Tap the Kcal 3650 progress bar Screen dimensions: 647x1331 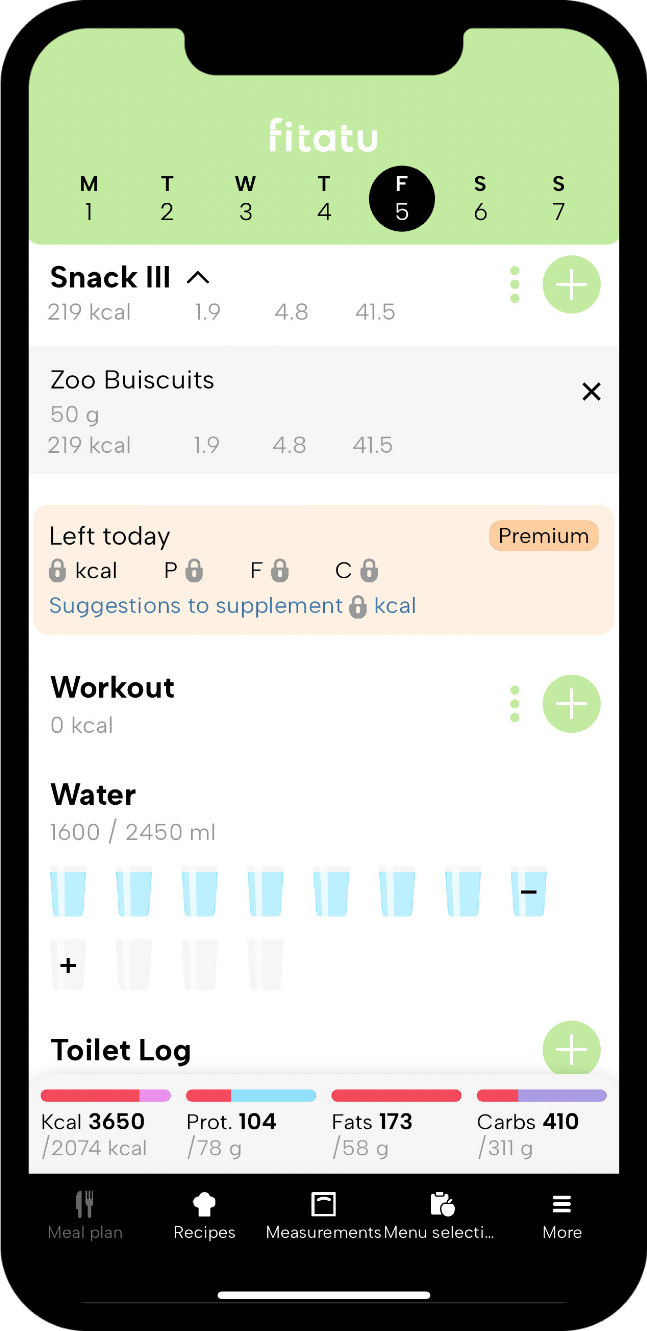[105, 1096]
